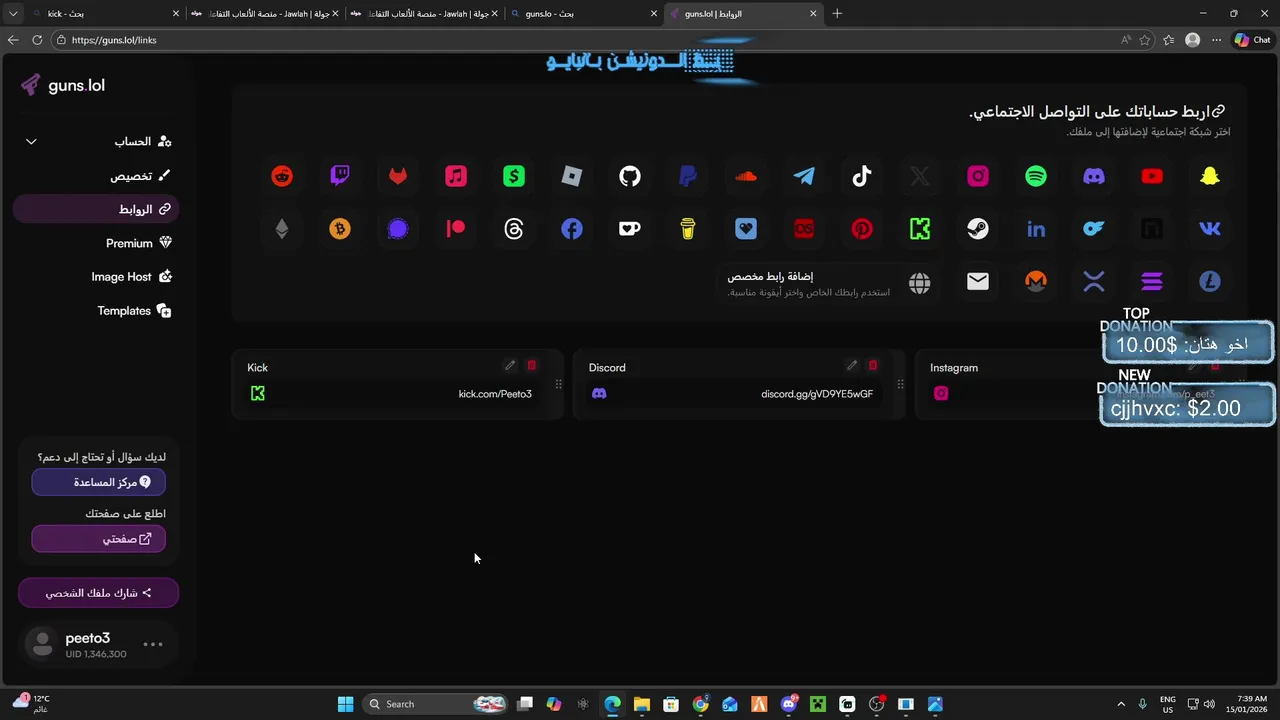Screen dimensions: 1280x720
Task: Edit the Kick link with pencil icon
Action: pos(510,366)
